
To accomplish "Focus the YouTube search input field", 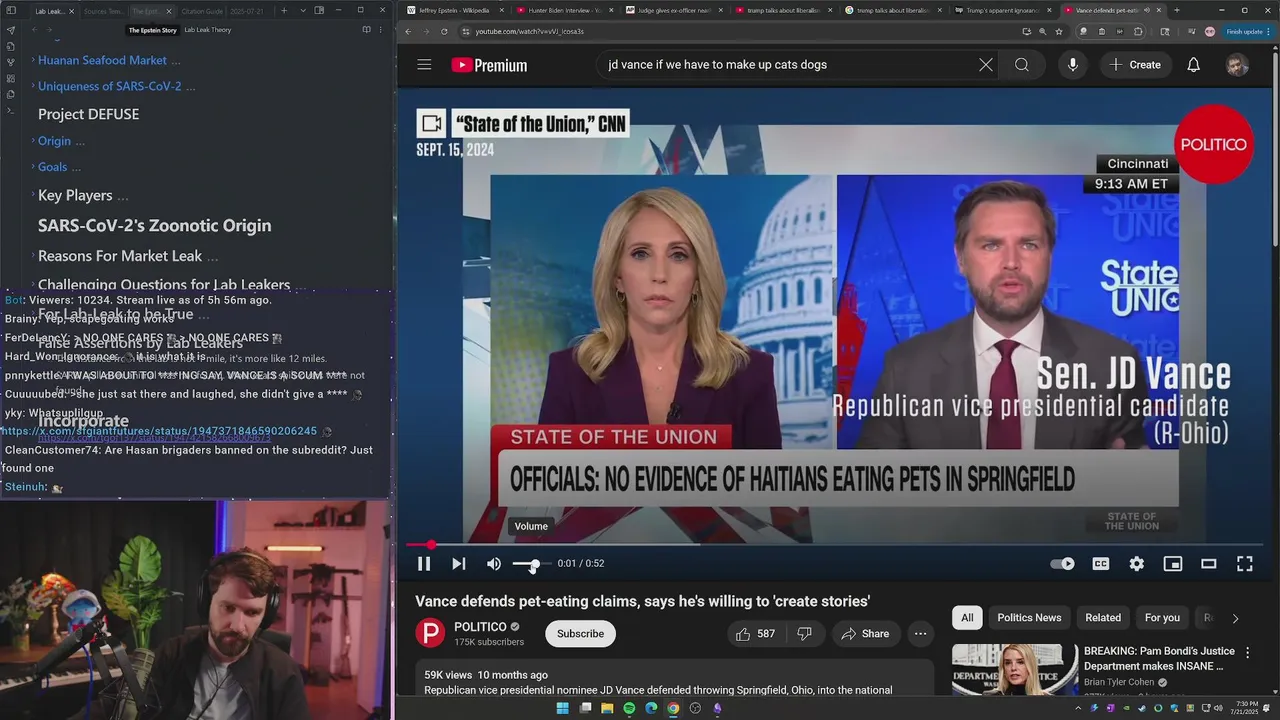I will pyautogui.click(x=785, y=65).
